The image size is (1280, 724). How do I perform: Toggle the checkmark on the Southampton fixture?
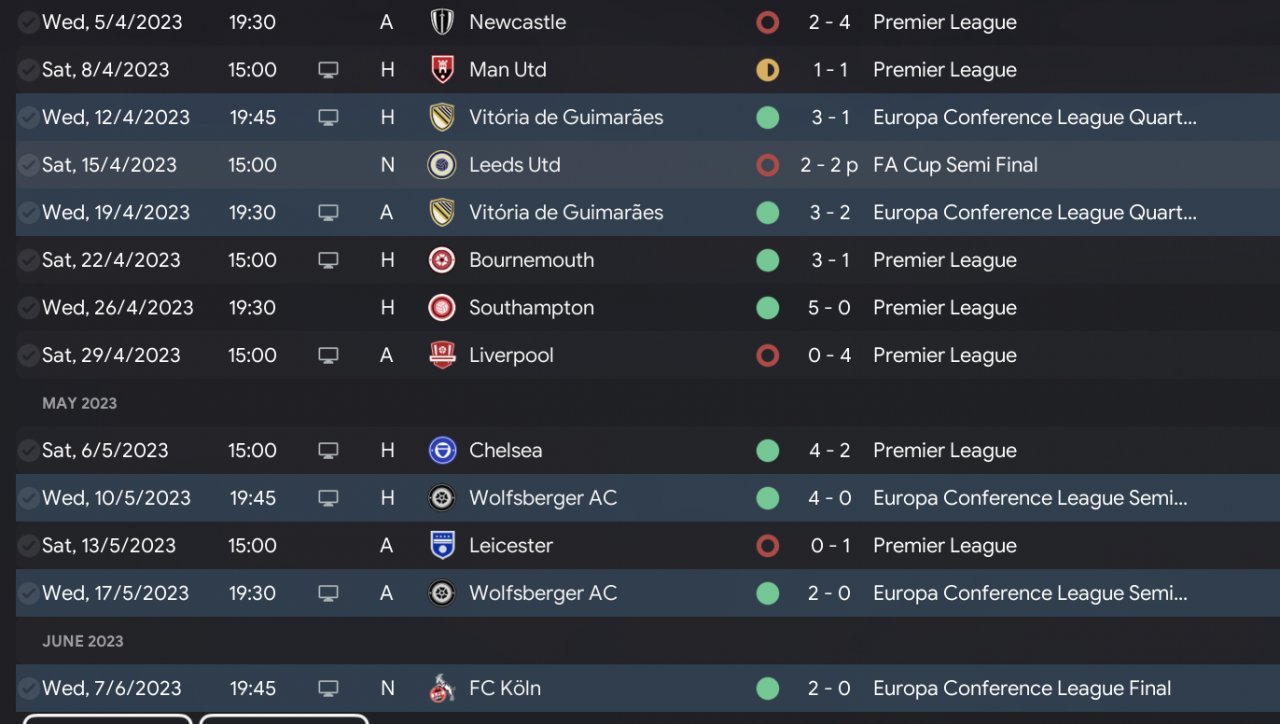pyautogui.click(x=28, y=307)
